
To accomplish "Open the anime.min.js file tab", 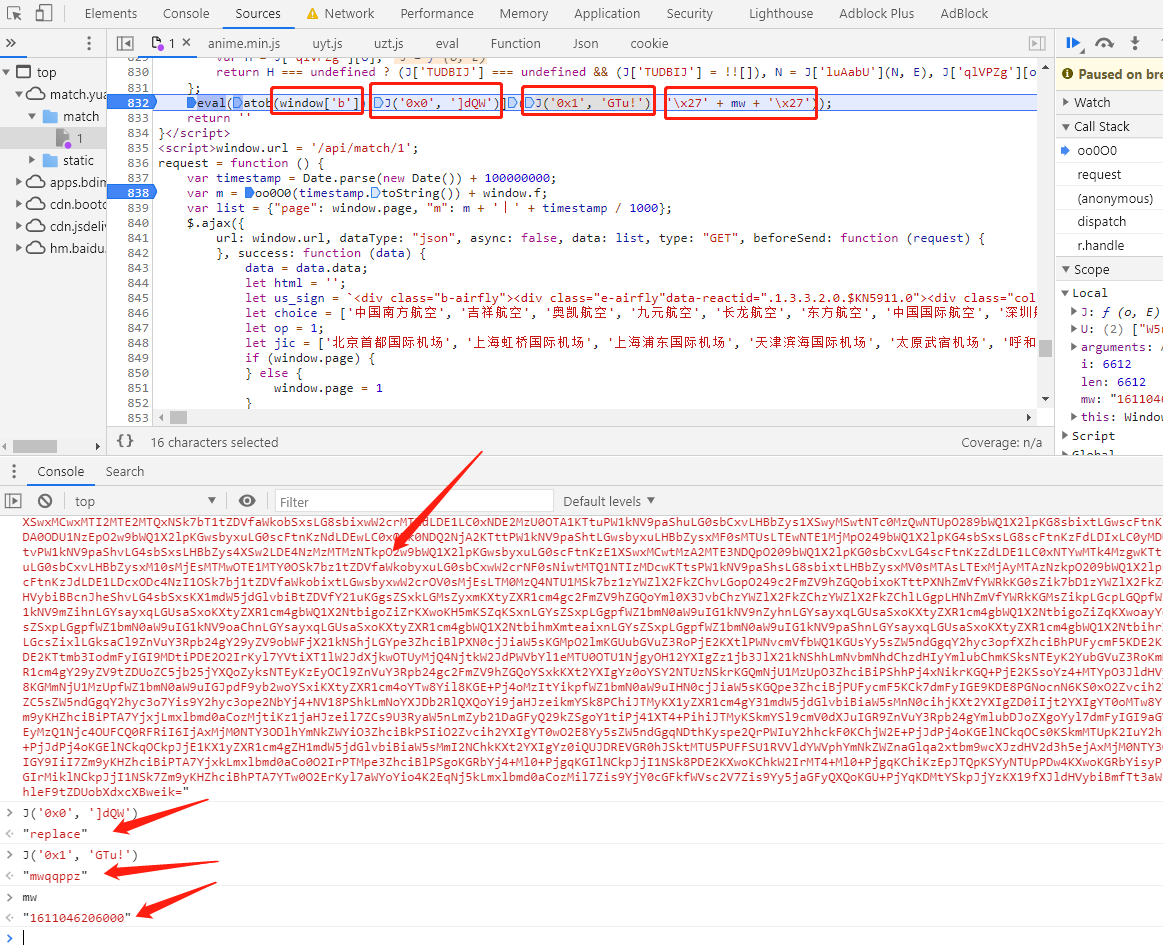I will pos(244,43).
